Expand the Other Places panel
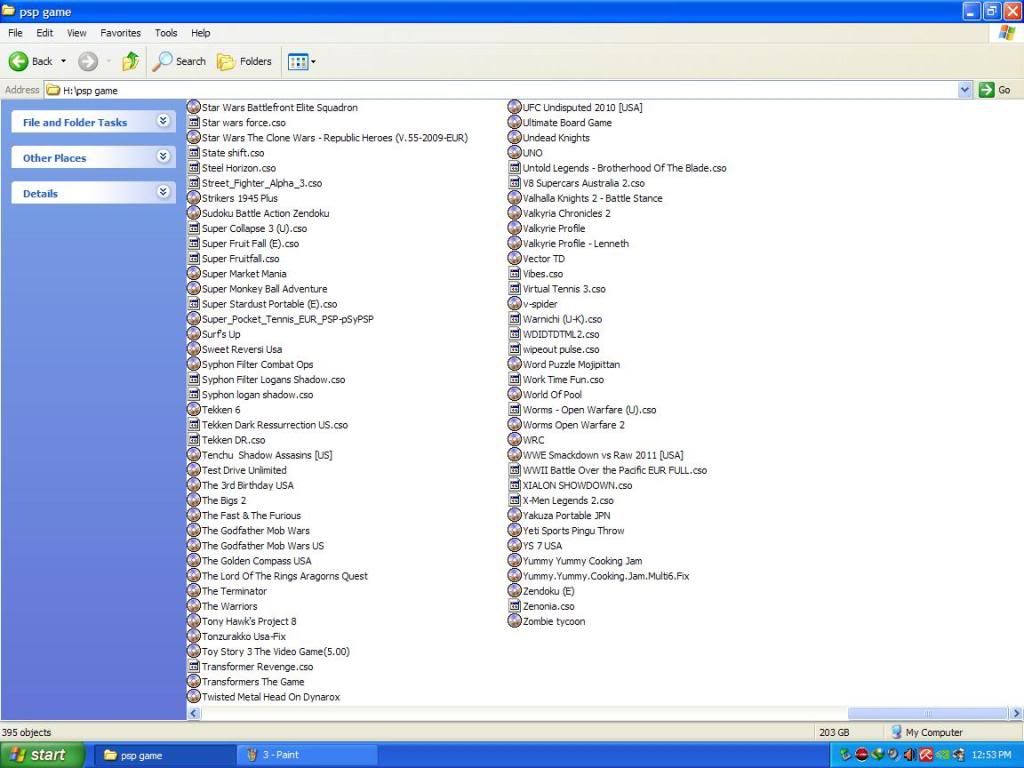 (x=163, y=157)
